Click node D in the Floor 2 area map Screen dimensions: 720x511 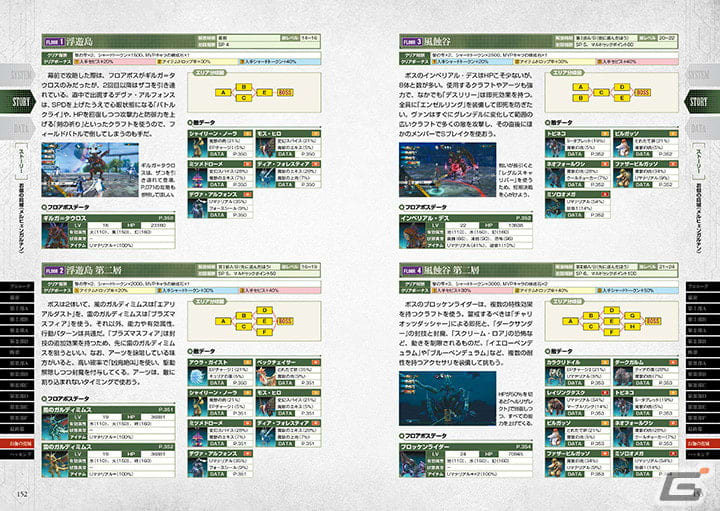264,310
